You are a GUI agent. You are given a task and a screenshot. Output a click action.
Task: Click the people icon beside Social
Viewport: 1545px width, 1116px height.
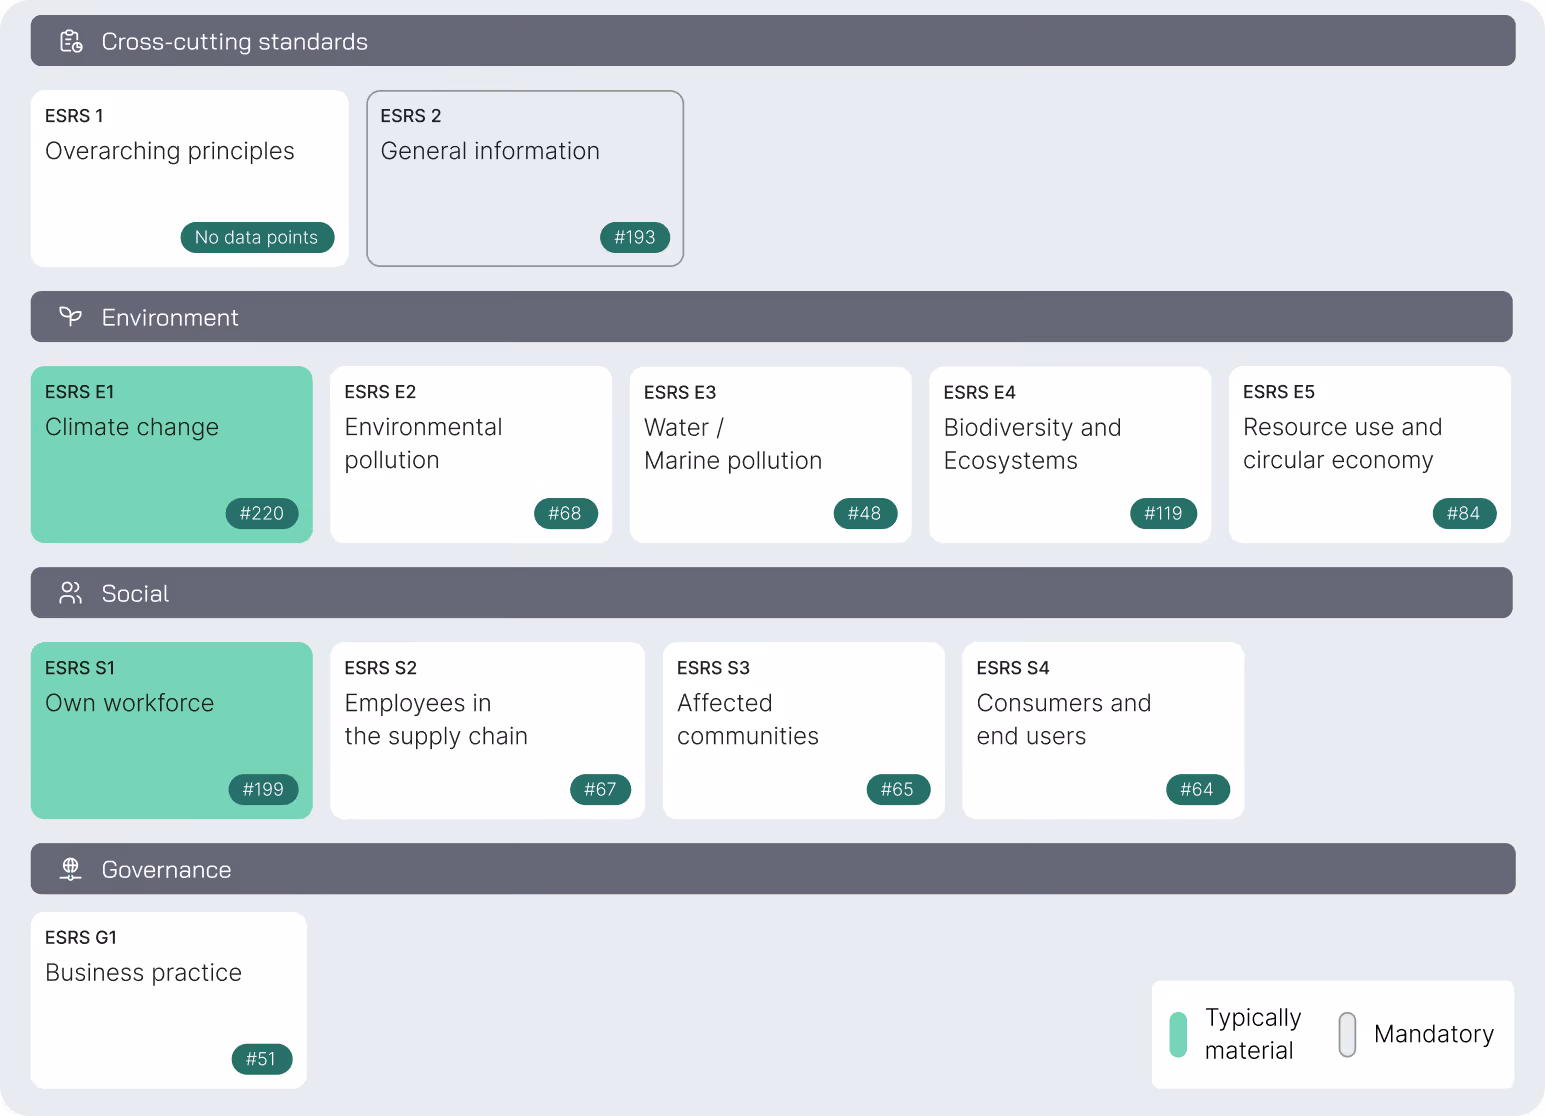[70, 593]
